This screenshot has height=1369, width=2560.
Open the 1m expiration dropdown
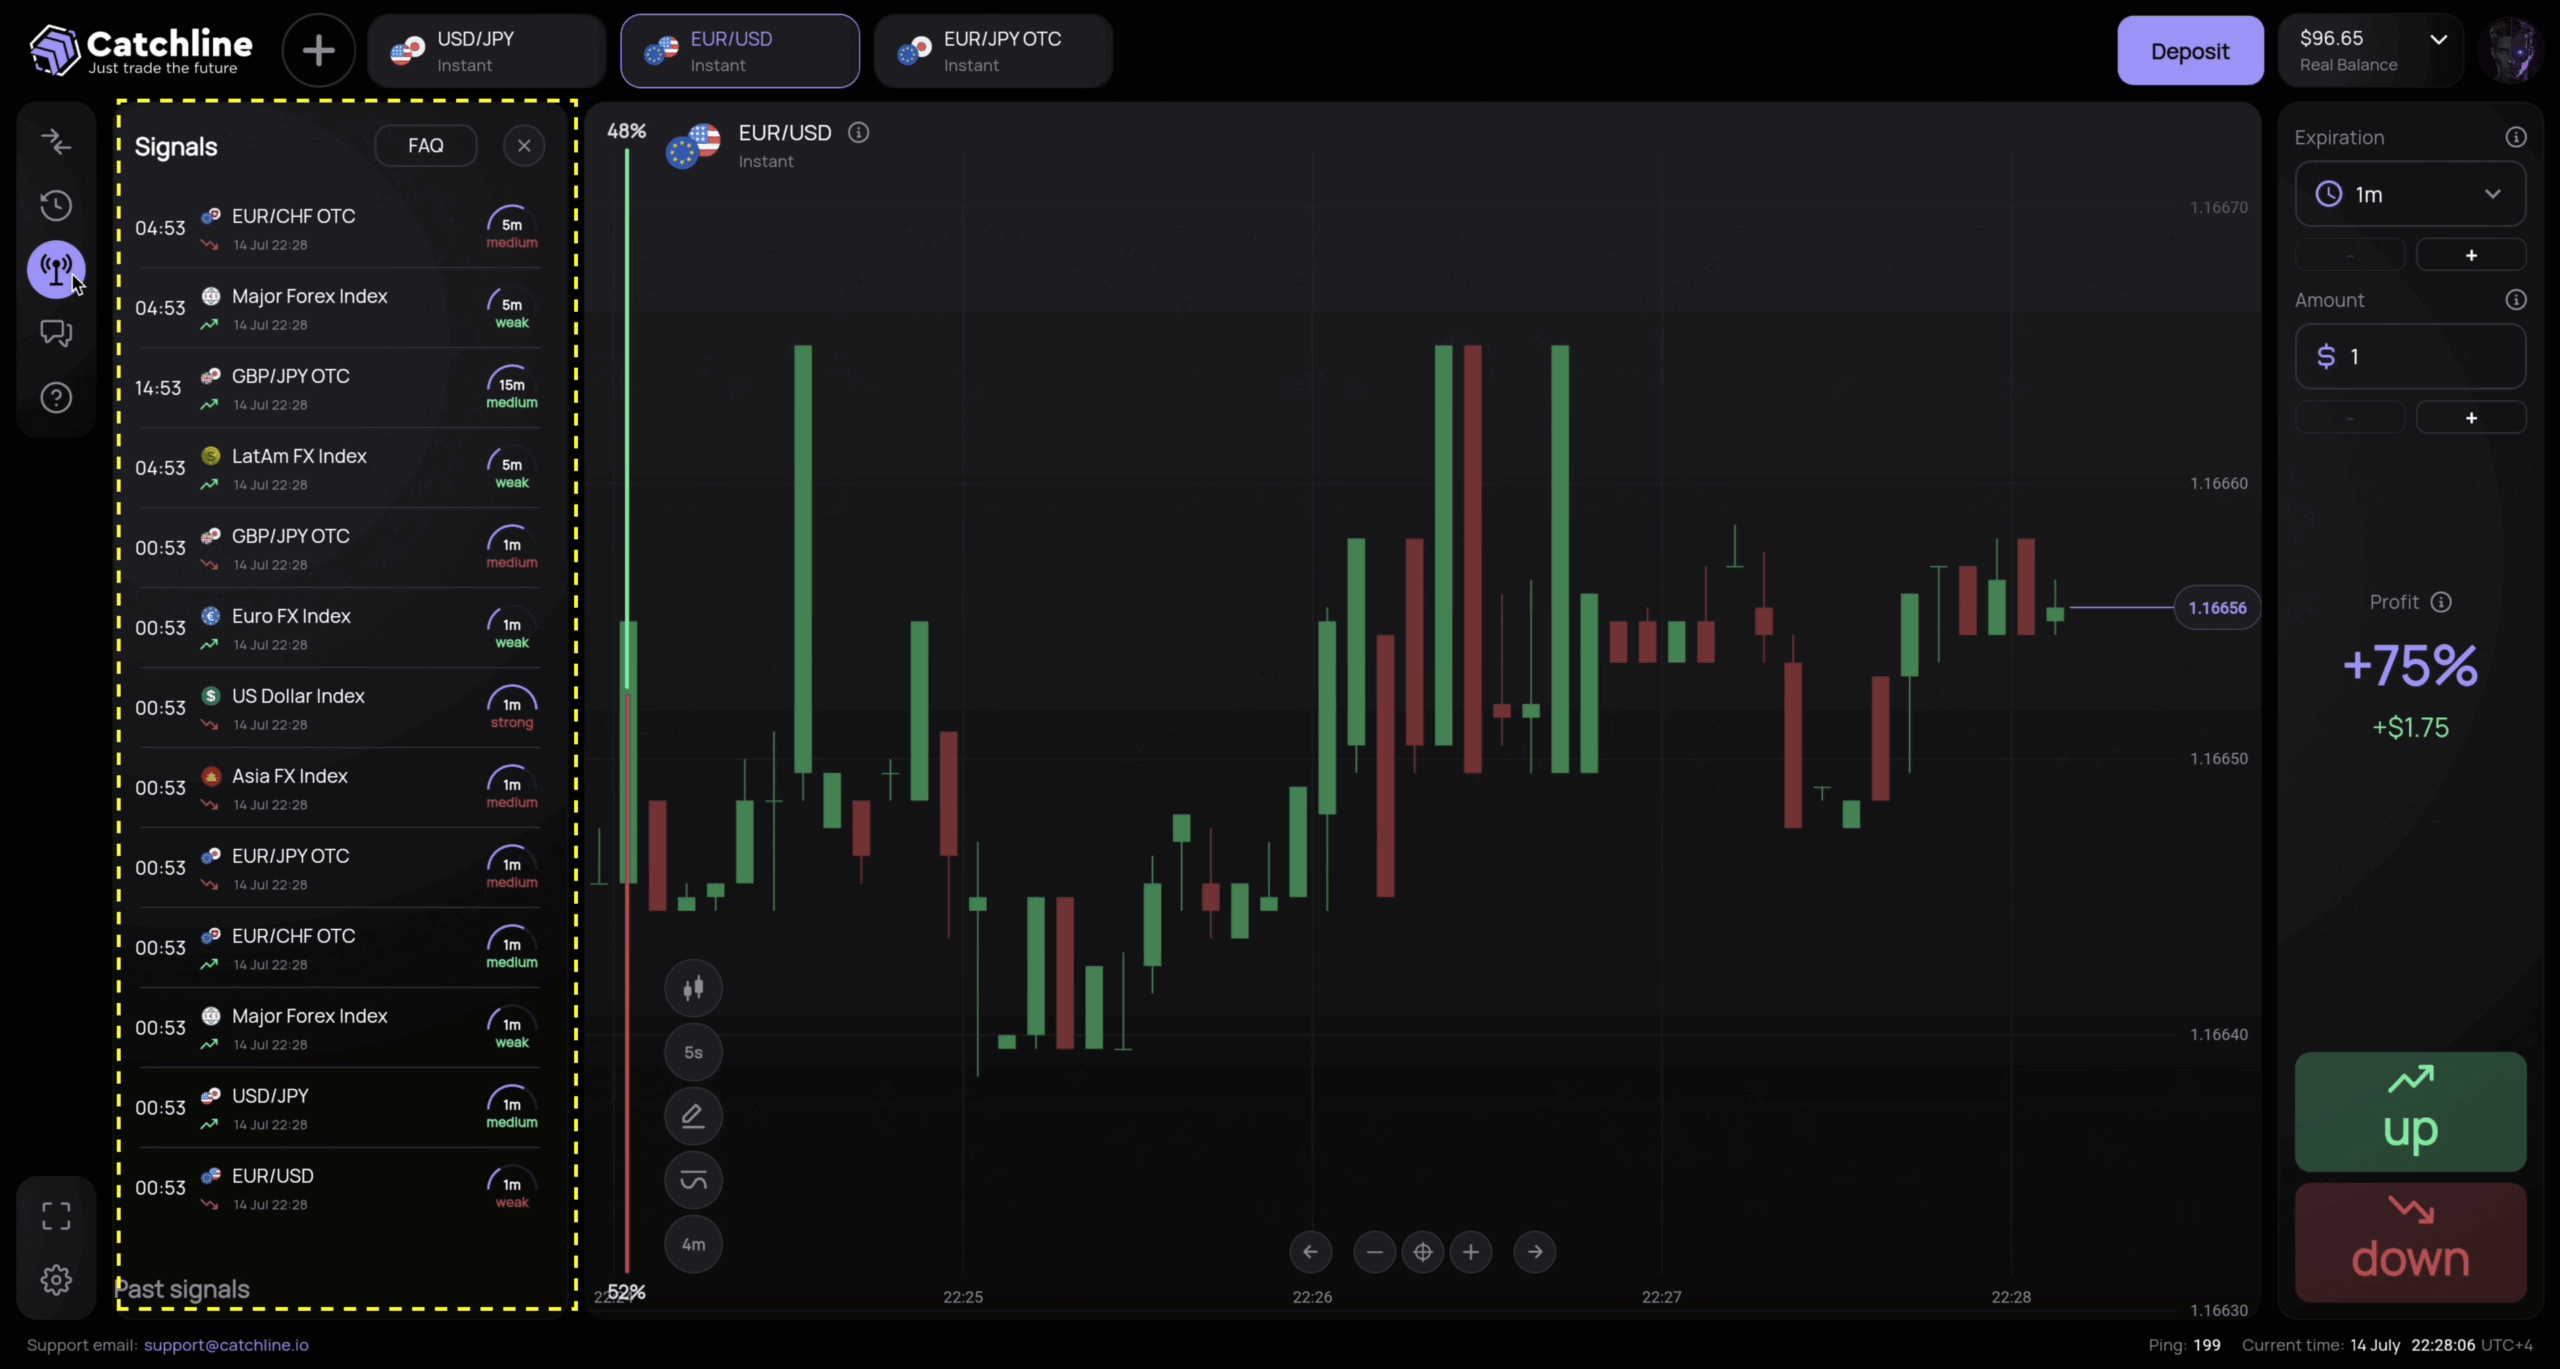(2410, 194)
